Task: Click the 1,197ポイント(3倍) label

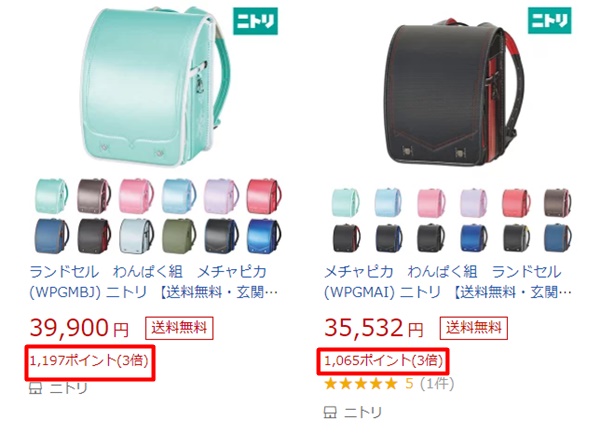Action: click(x=89, y=360)
